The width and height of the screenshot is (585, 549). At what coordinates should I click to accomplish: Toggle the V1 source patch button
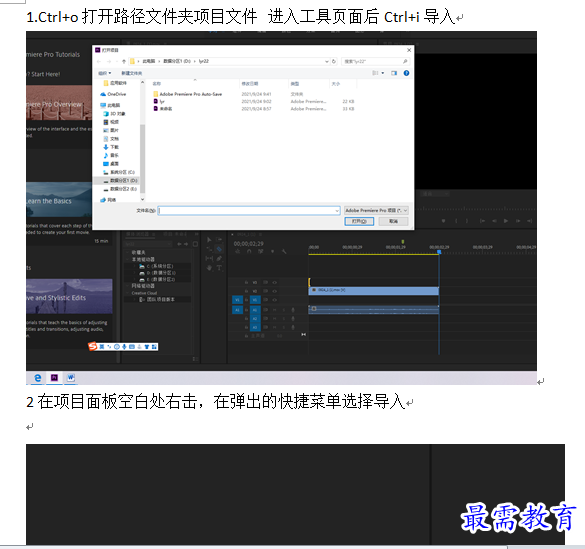(237, 299)
